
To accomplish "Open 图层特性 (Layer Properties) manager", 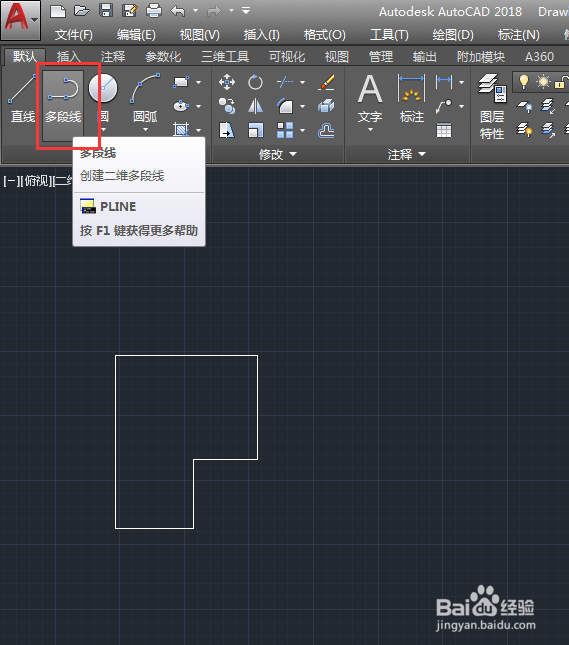I will [x=492, y=106].
